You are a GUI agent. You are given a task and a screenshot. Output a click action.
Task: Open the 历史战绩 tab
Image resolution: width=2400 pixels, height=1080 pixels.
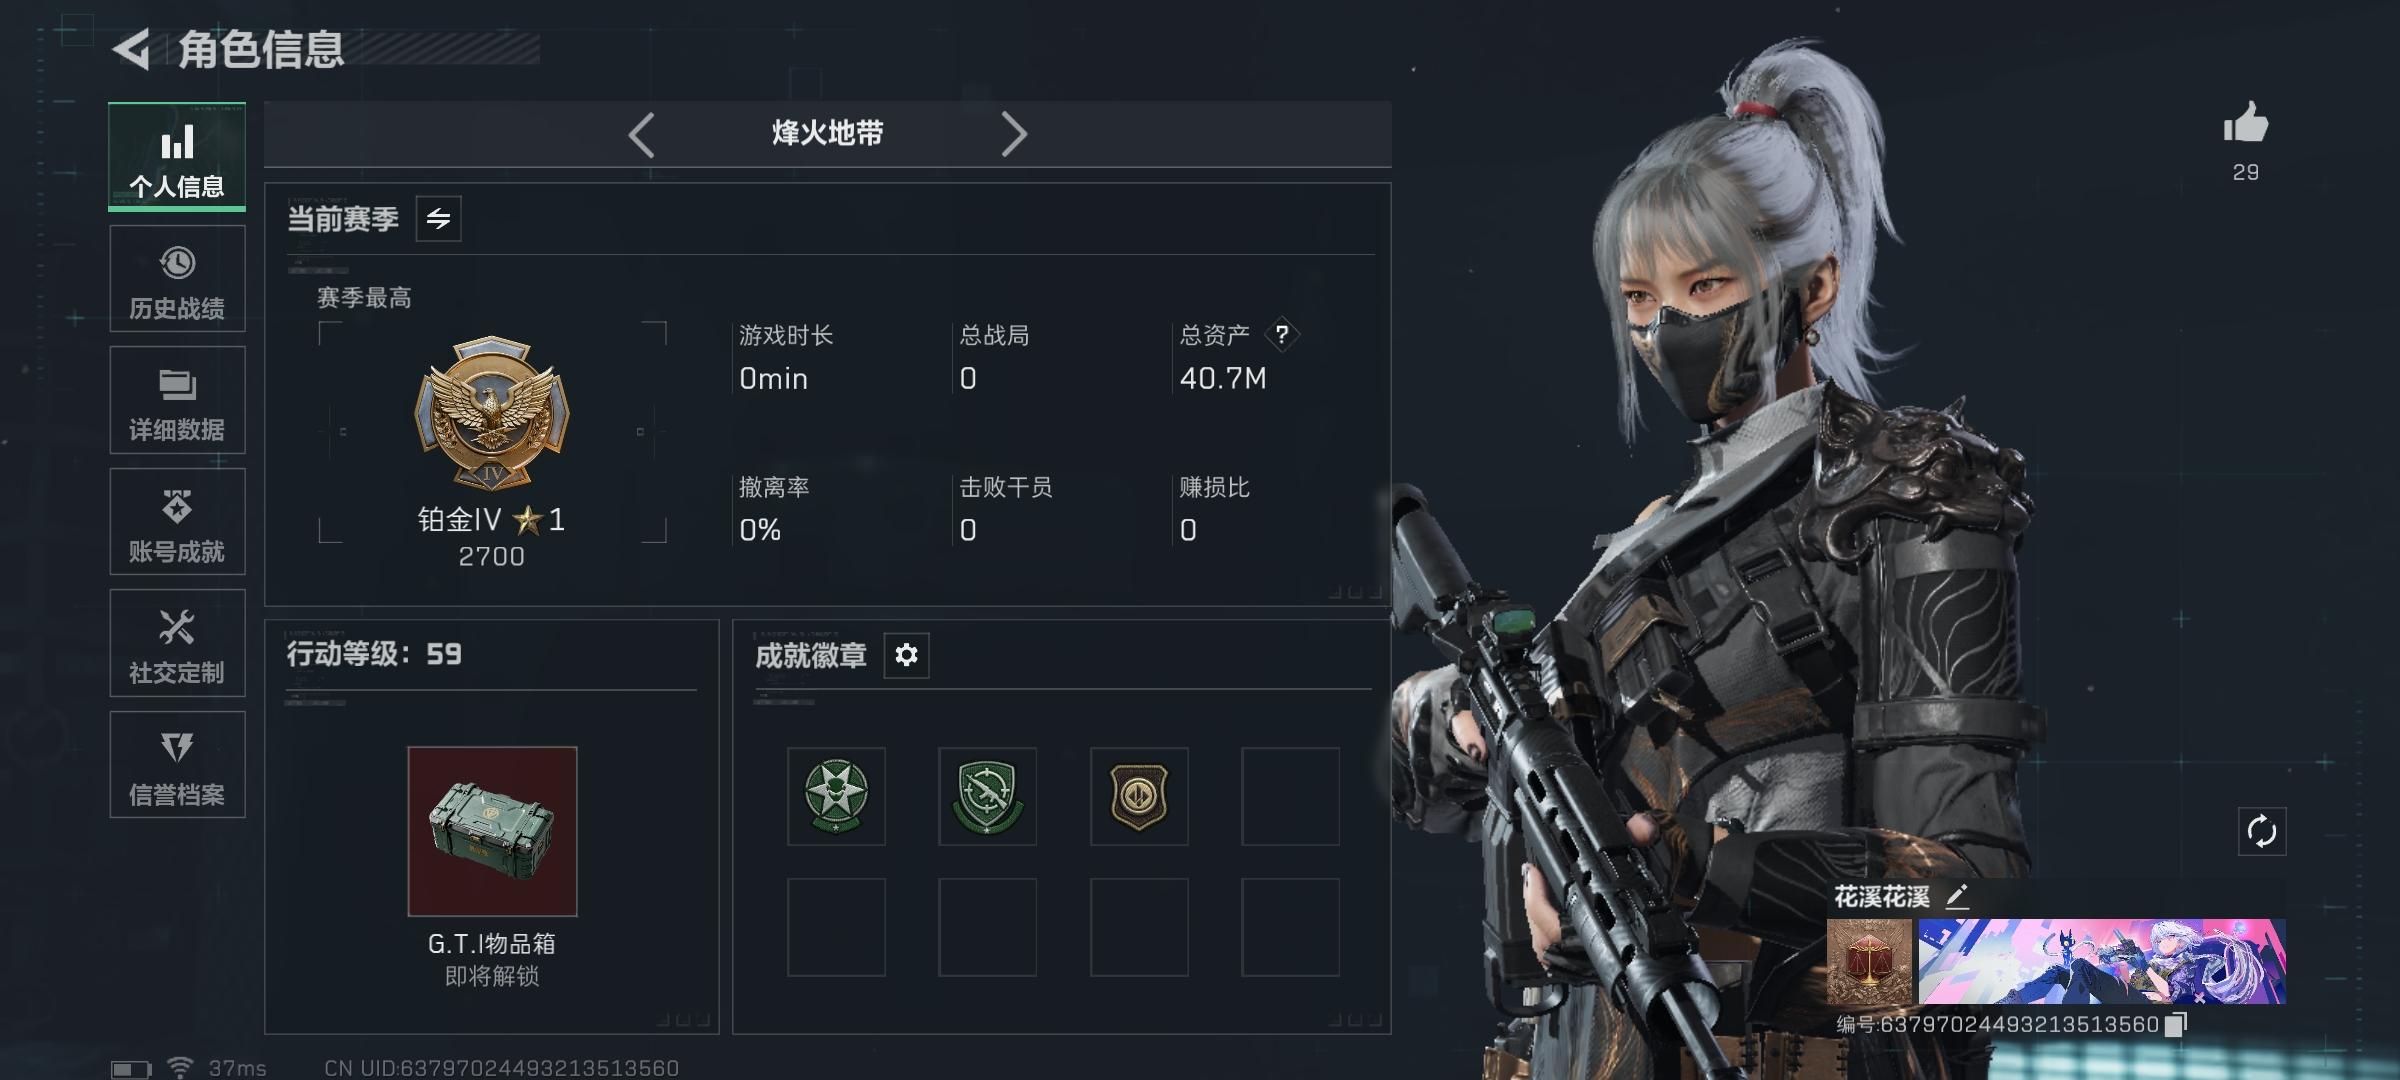(x=177, y=278)
